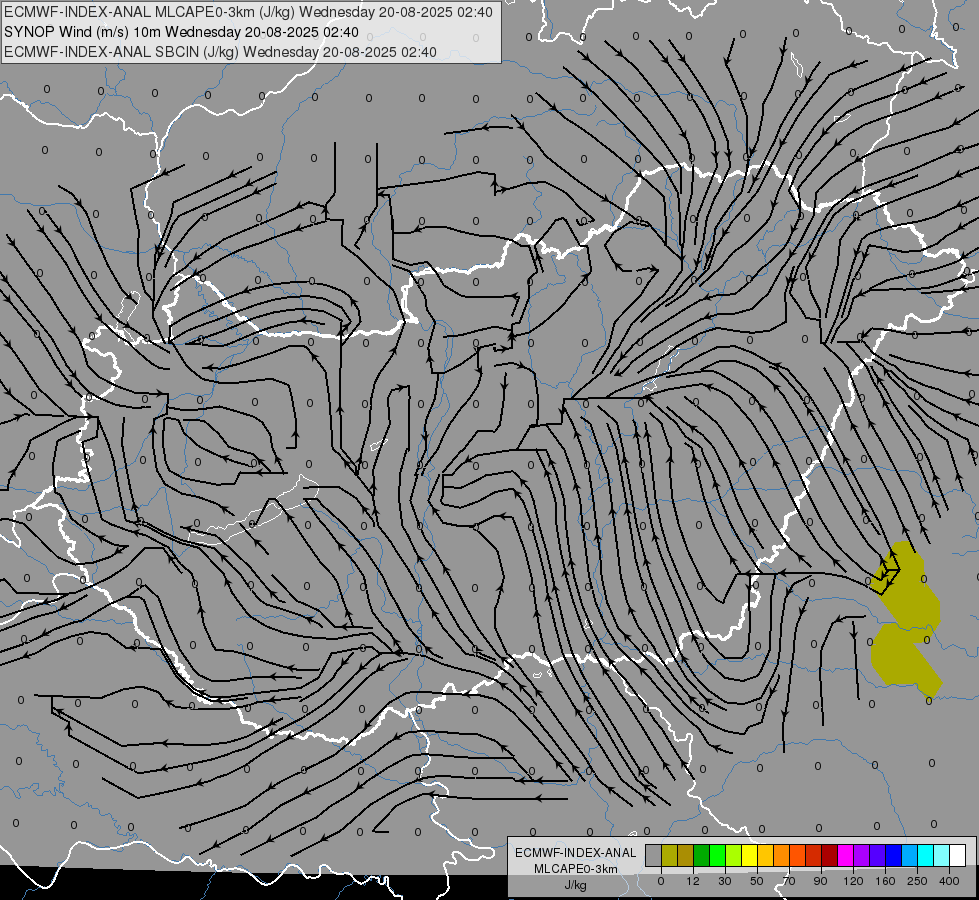Viewport: 979px width, 900px height.
Task: Select the dark gold legend swatch
Action: point(686,855)
